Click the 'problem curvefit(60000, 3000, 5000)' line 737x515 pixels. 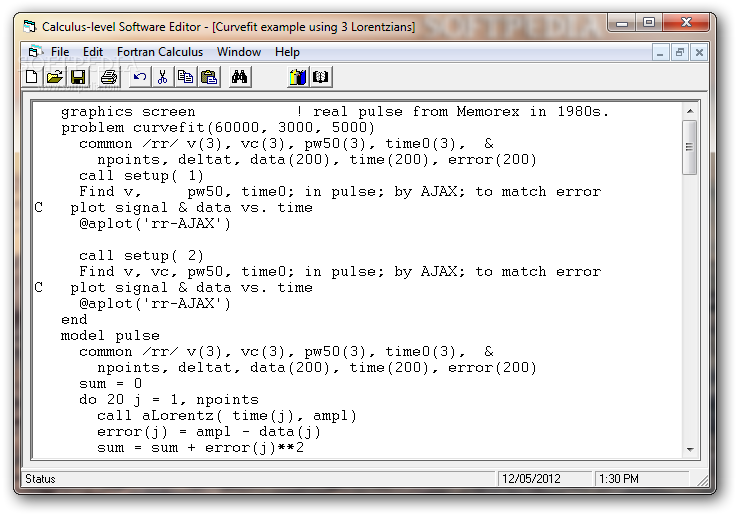click(218, 127)
